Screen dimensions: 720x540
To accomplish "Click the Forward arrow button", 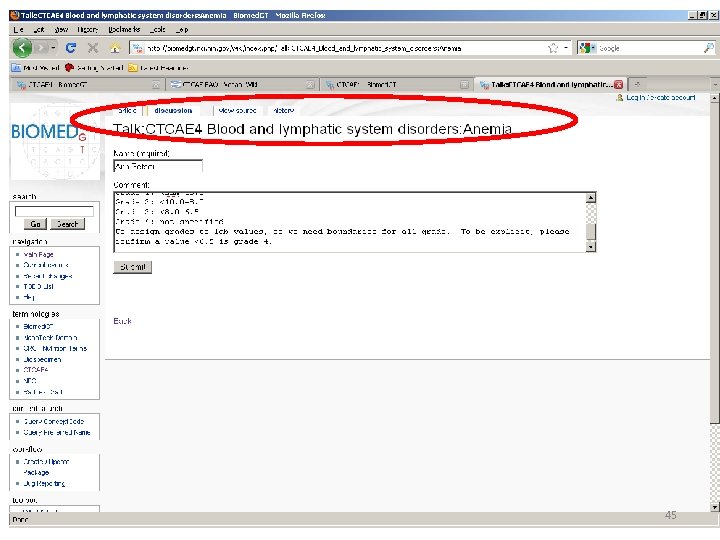I will pos(41,48).
